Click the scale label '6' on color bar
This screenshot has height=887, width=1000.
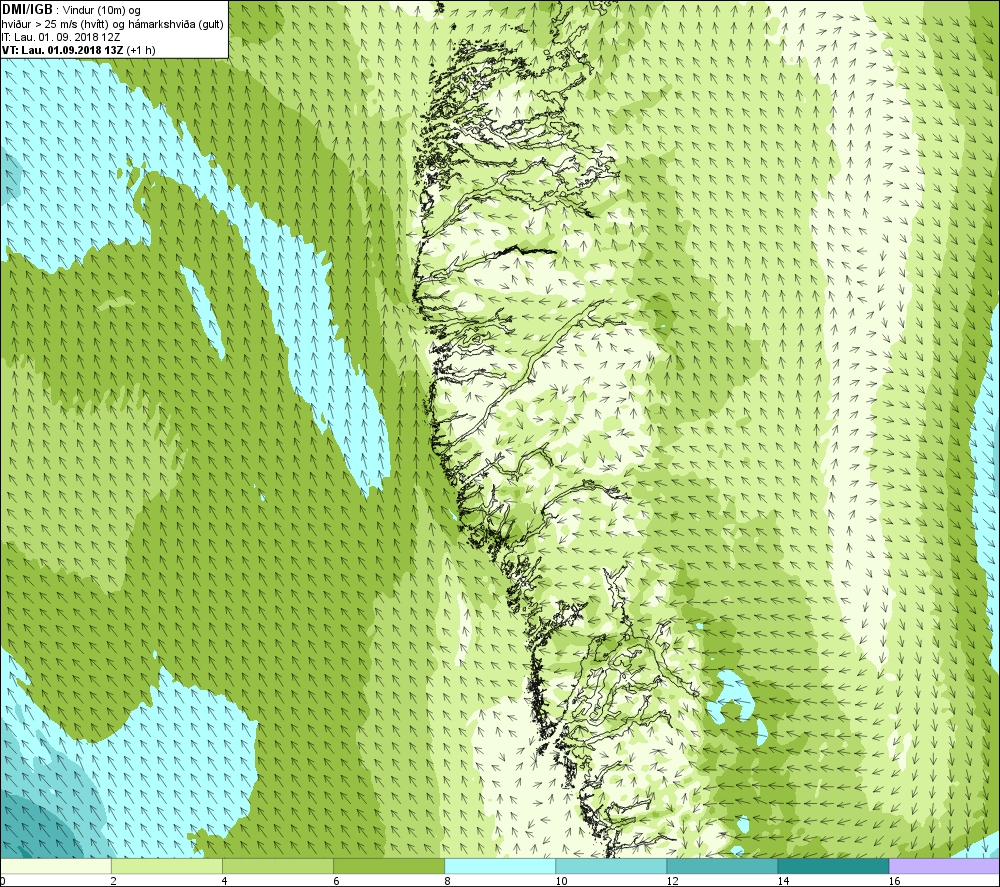pyautogui.click(x=336, y=881)
